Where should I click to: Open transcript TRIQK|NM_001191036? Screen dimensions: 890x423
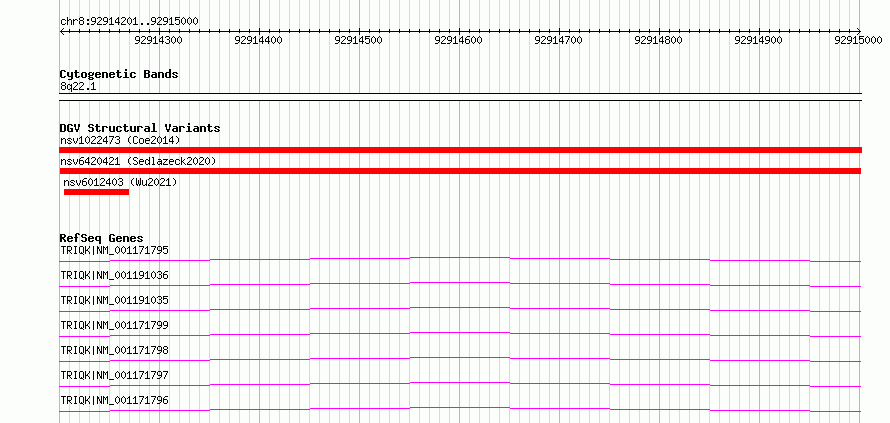tap(114, 275)
